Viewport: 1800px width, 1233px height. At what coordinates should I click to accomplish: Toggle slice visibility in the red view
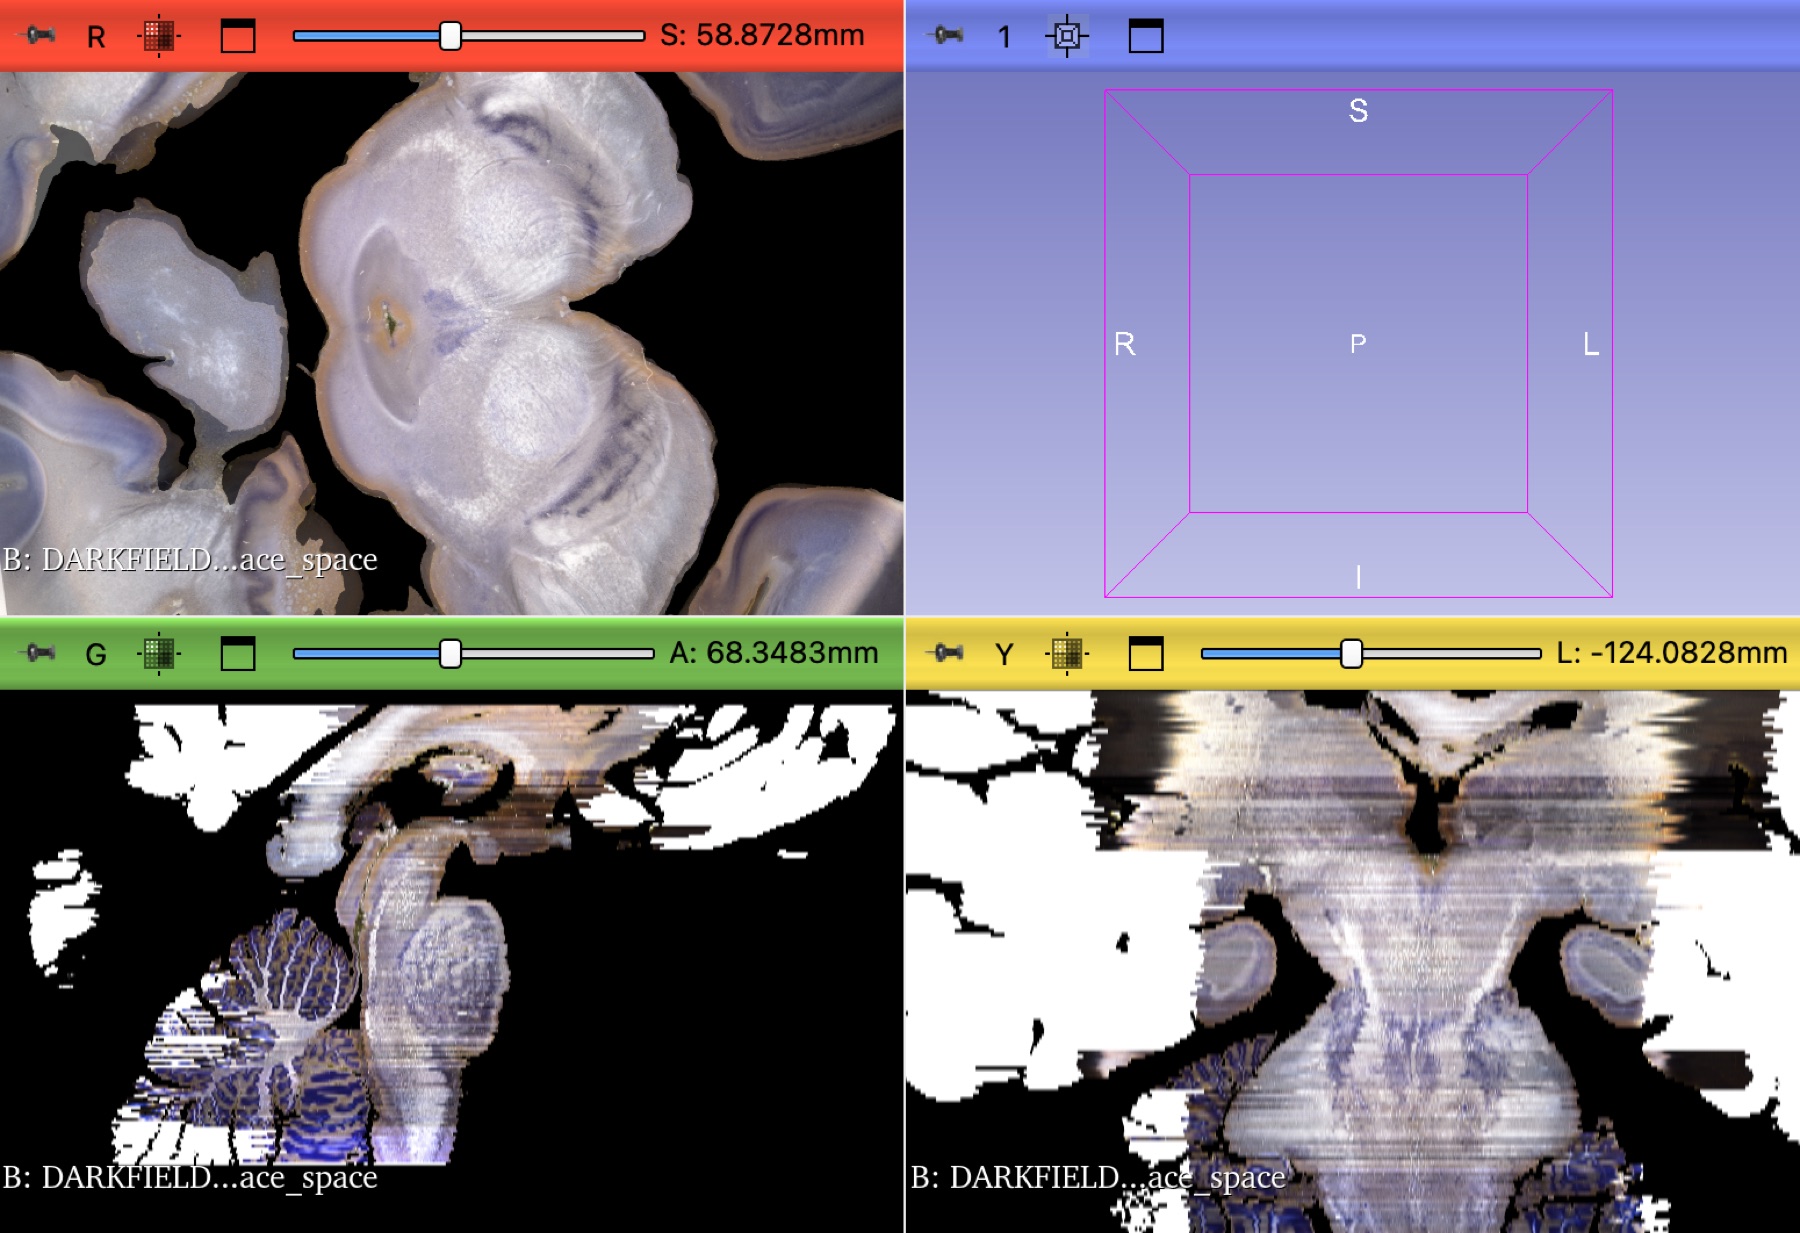click(158, 36)
